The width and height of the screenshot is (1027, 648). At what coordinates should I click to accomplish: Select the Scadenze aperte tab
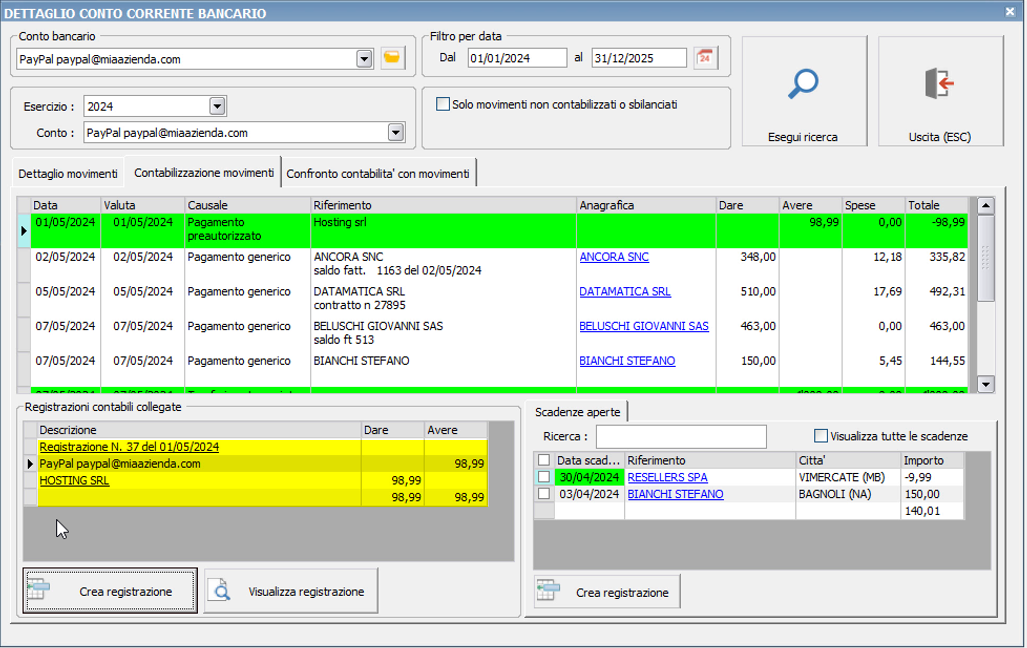(577, 412)
